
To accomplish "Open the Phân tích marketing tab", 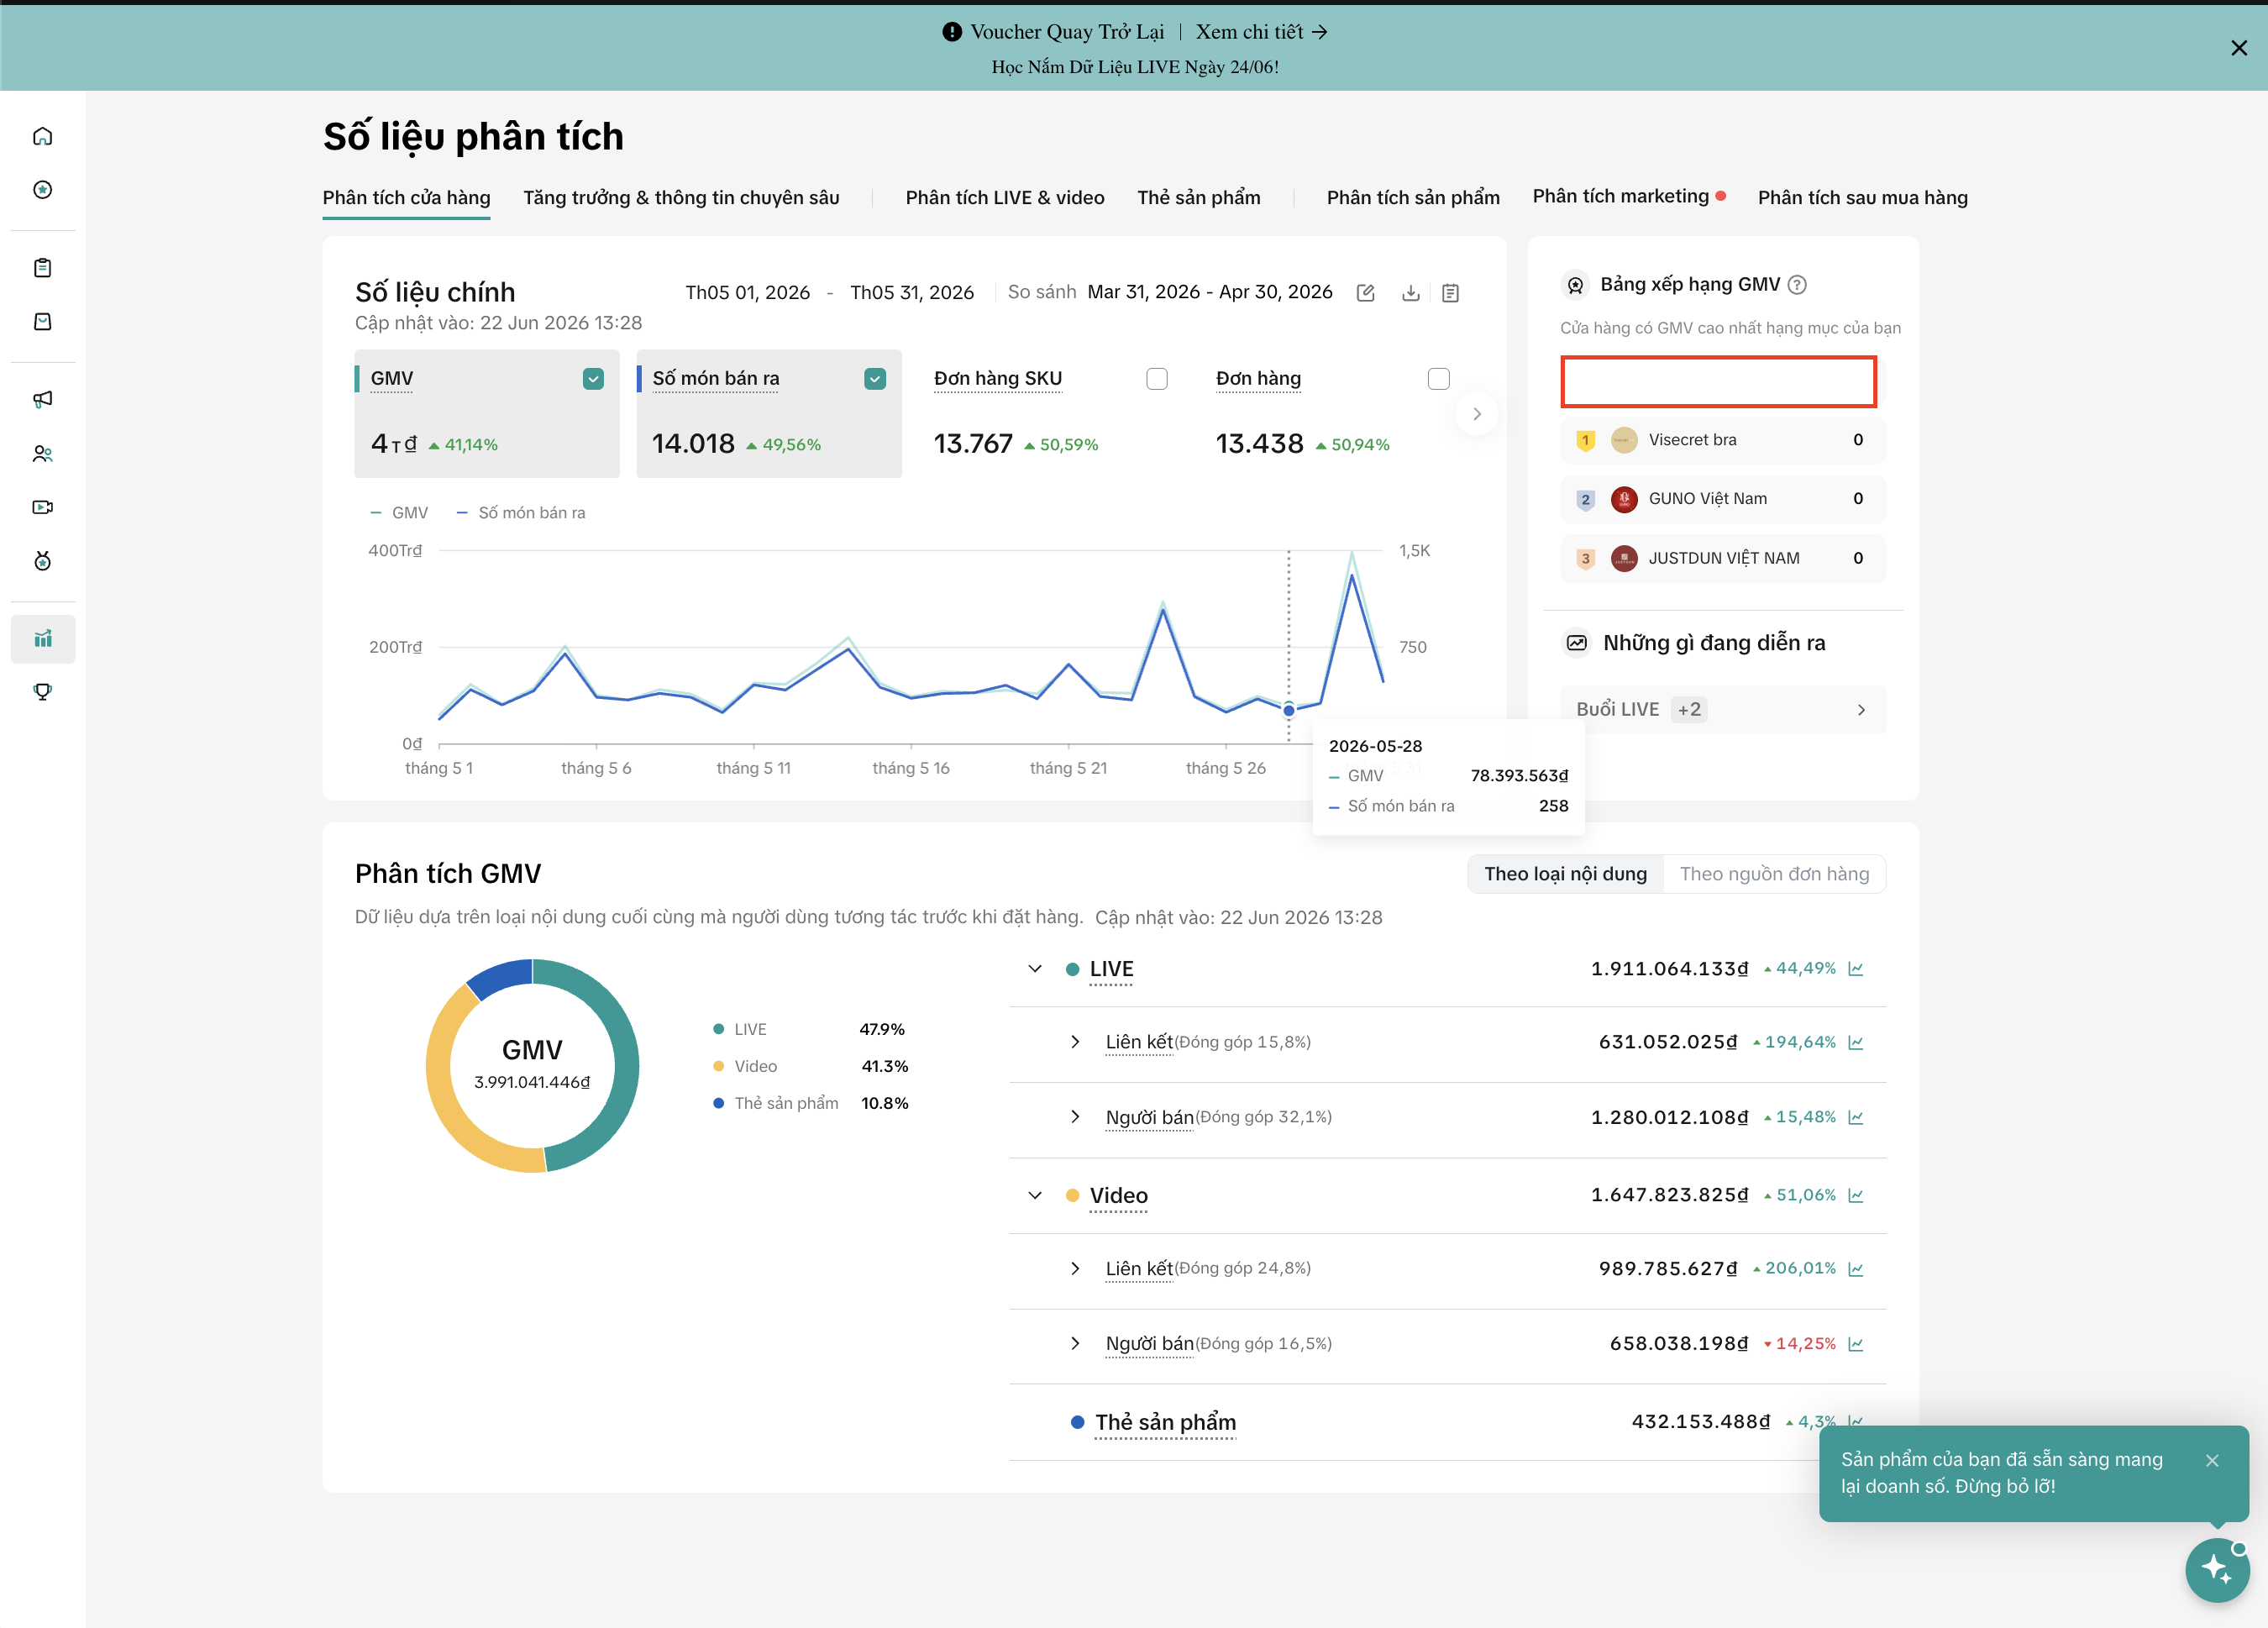I will point(1621,197).
